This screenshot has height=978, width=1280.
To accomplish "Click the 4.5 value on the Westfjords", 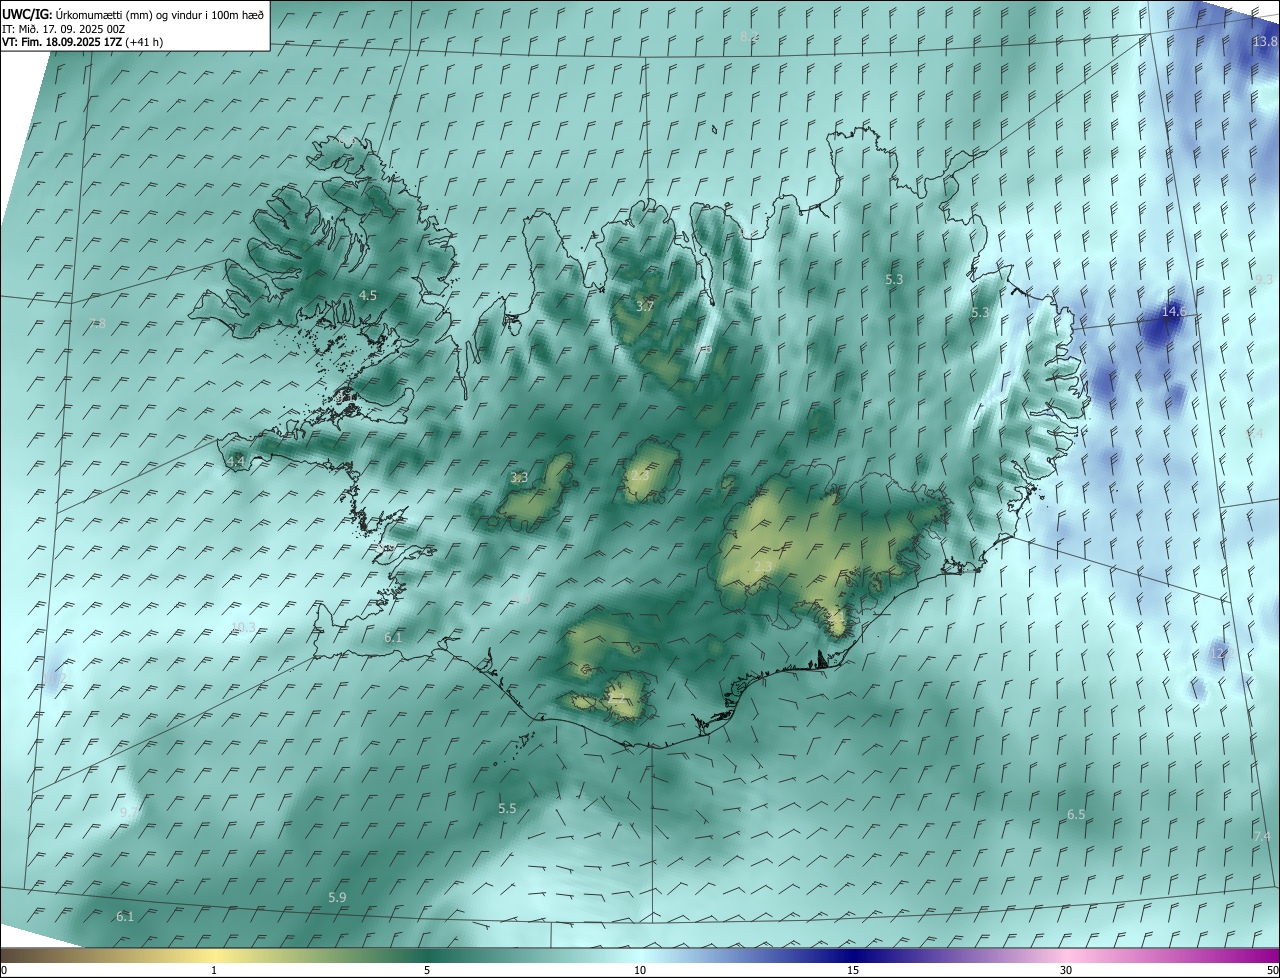I will [368, 295].
